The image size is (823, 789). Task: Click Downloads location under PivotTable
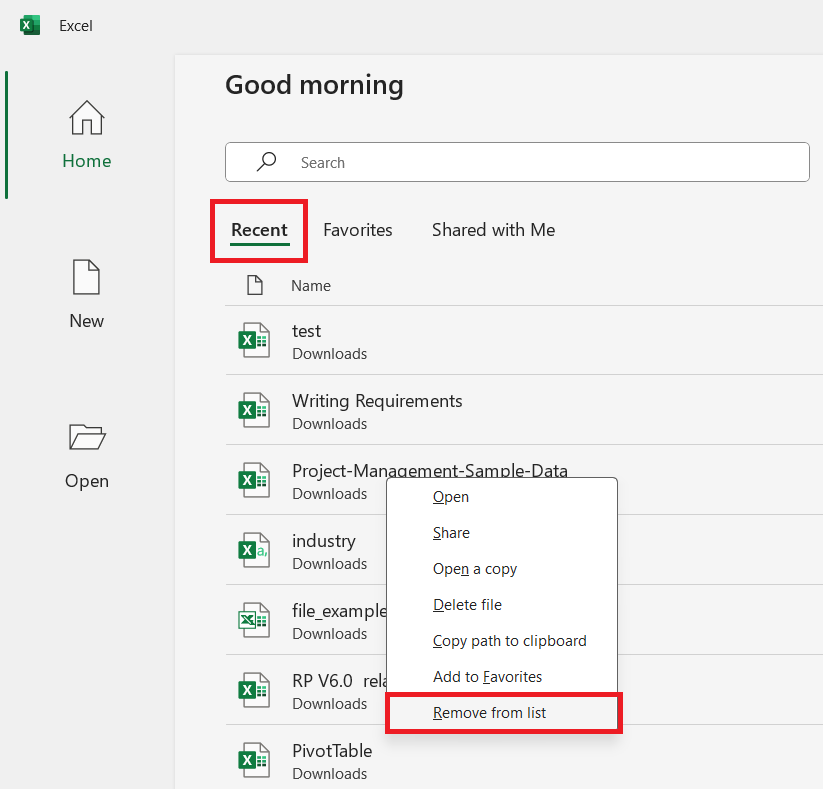(330, 774)
